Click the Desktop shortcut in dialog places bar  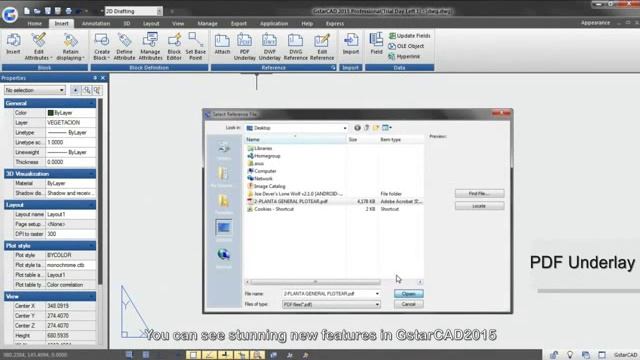[223, 229]
